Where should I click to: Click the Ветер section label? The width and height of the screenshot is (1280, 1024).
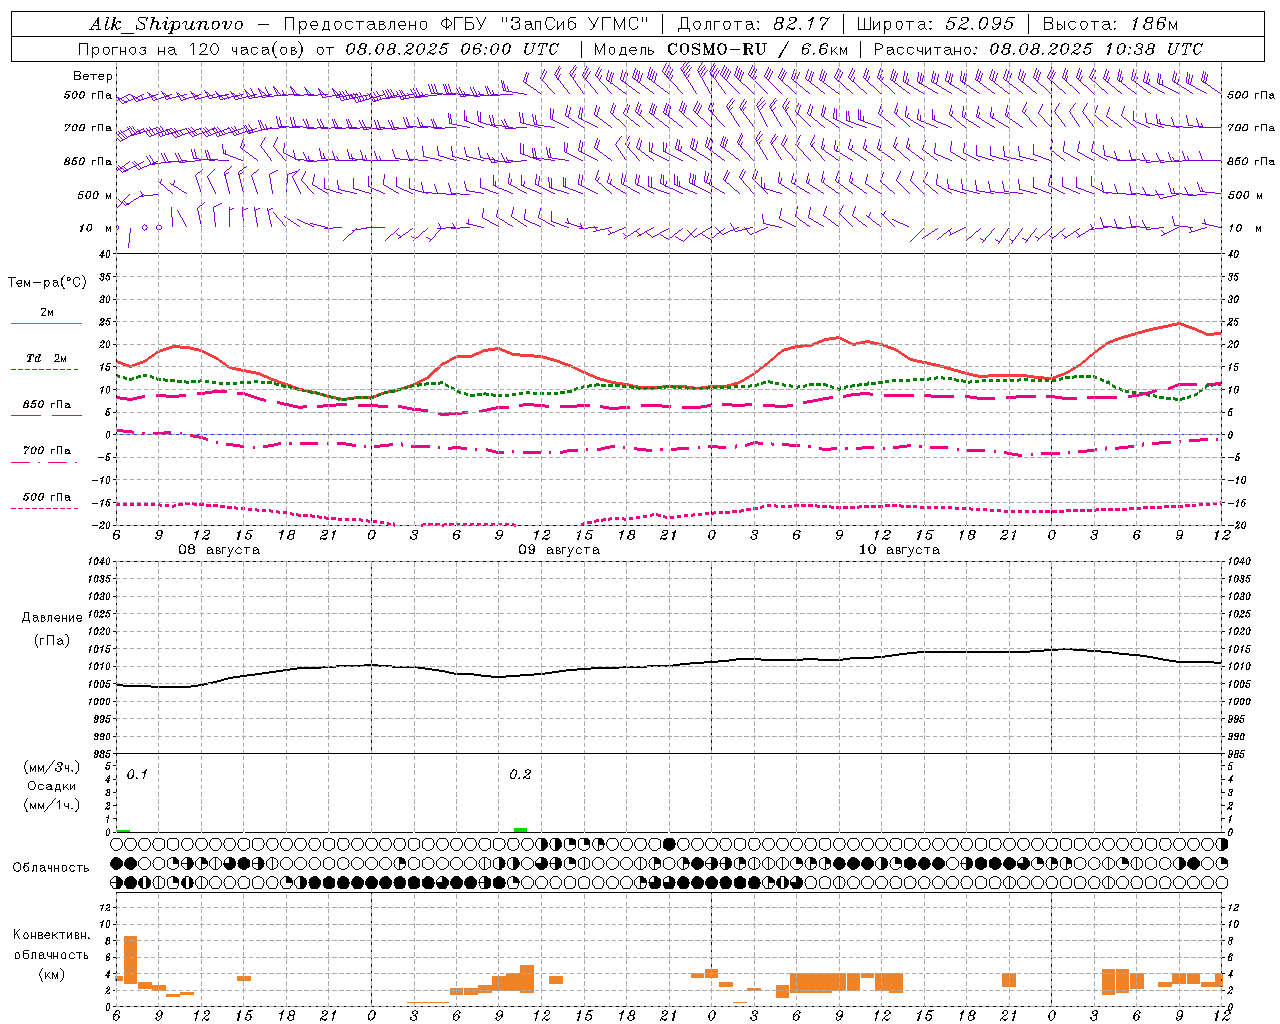(92, 76)
